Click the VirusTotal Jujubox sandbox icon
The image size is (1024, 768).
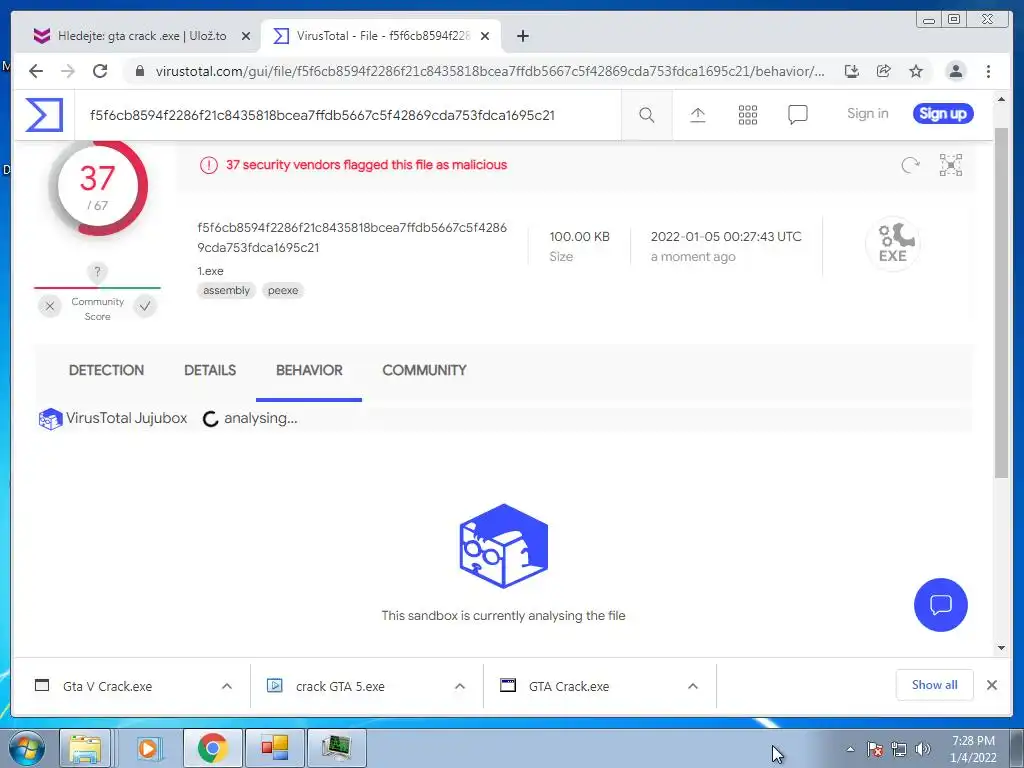pos(50,419)
